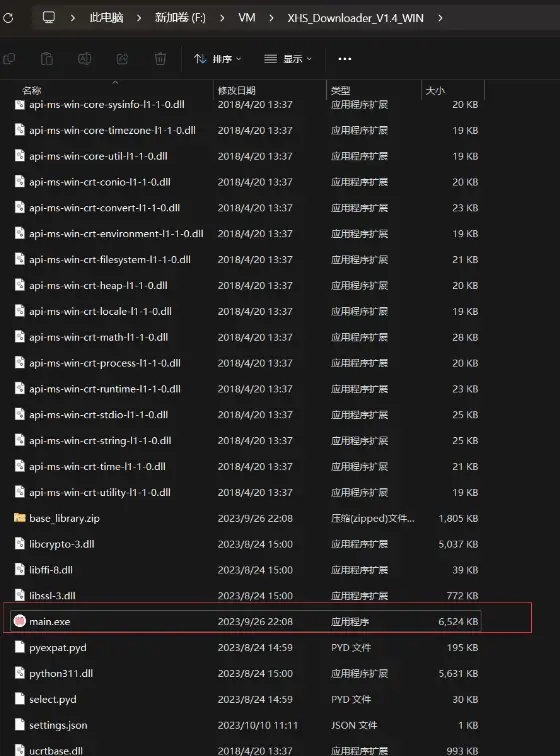Open the three-dot more options menu
The image size is (560, 756).
point(345,59)
